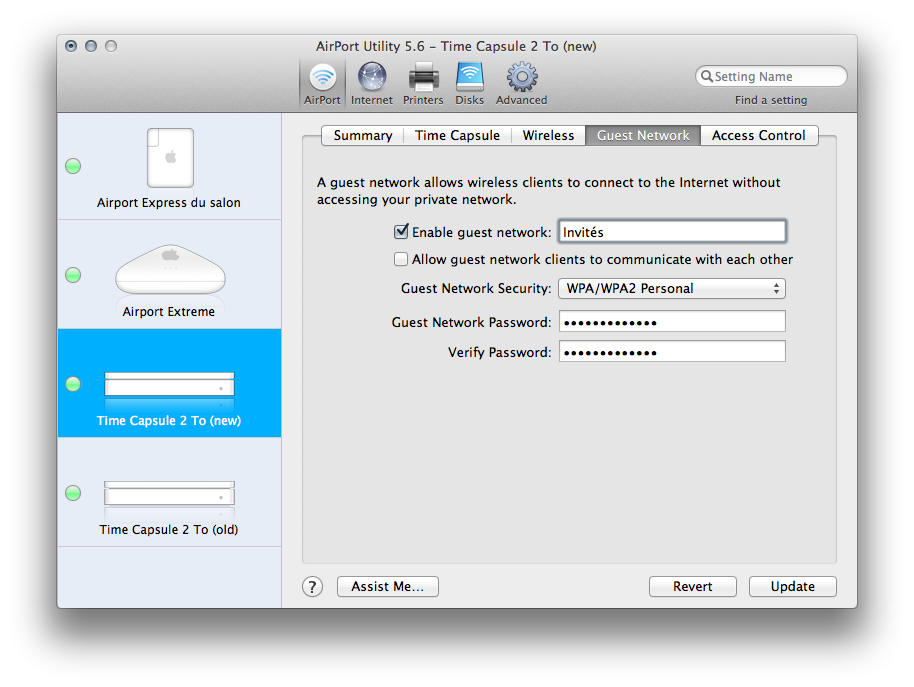Open the Guest Network Security dropdown
Viewport: 914px width, 687px height.
tap(672, 289)
